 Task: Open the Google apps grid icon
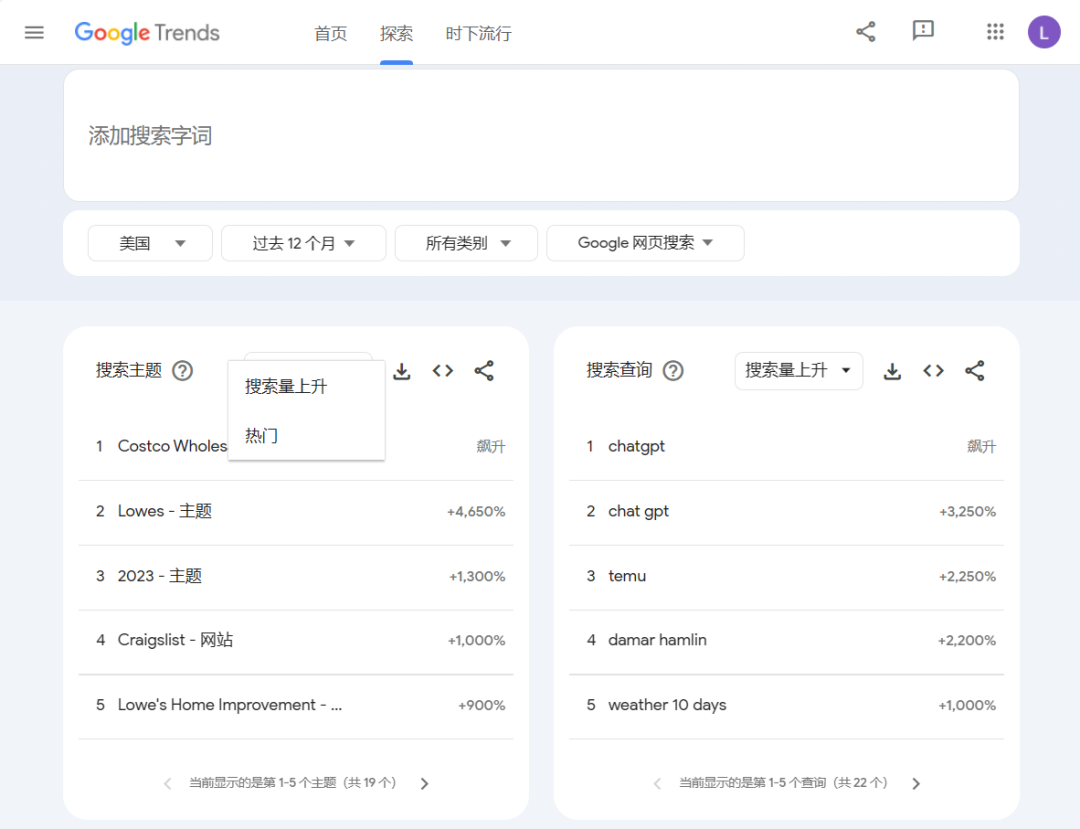tap(995, 31)
